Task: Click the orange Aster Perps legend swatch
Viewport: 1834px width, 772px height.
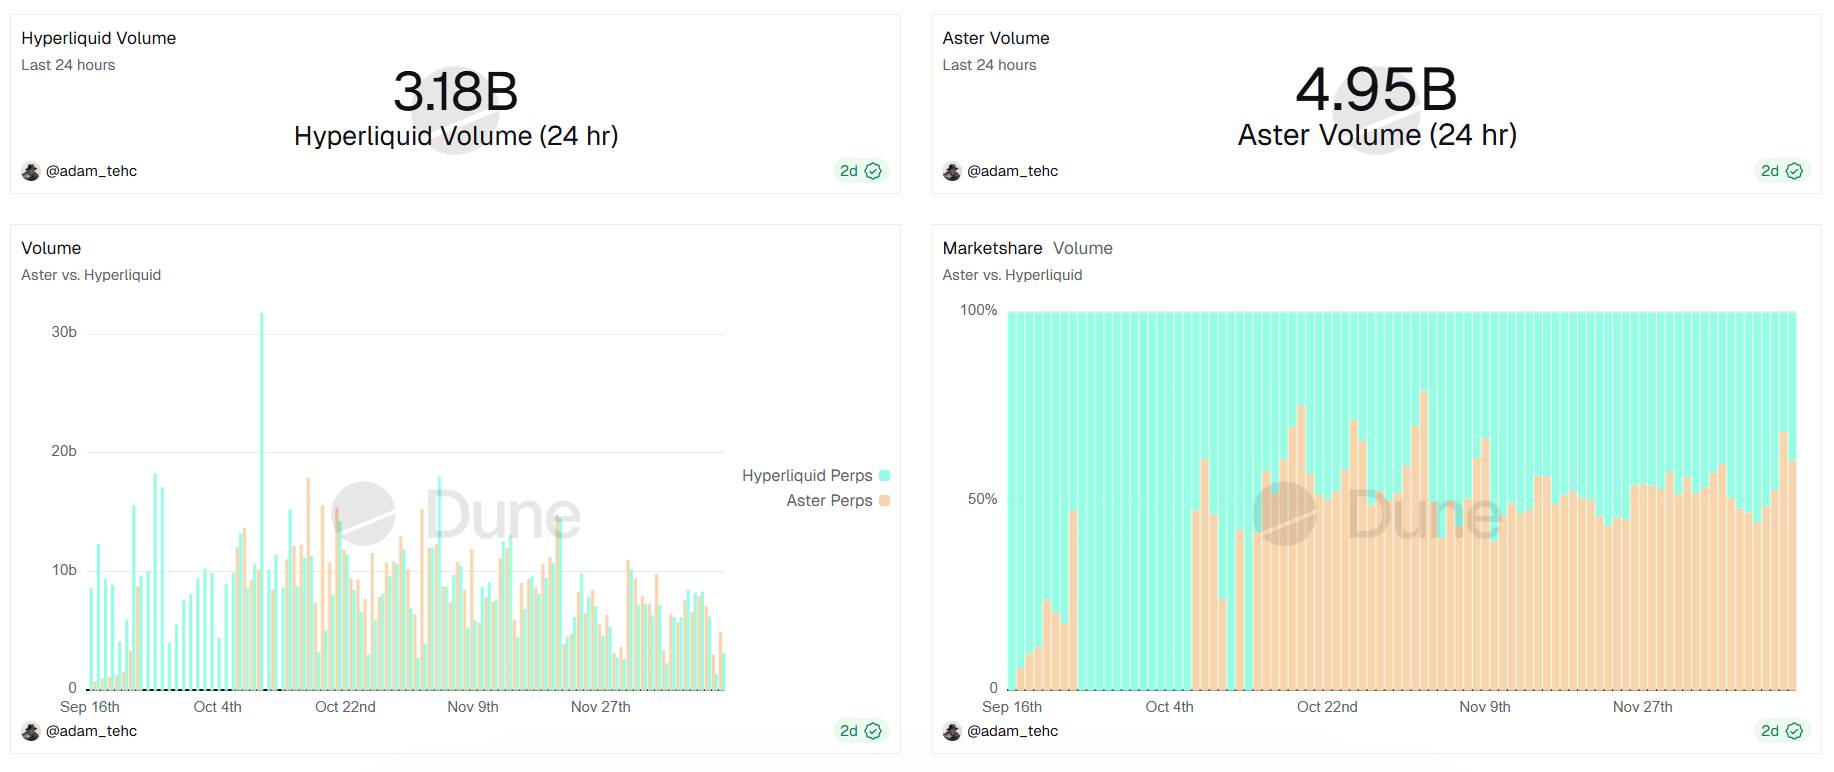Action: pos(884,501)
